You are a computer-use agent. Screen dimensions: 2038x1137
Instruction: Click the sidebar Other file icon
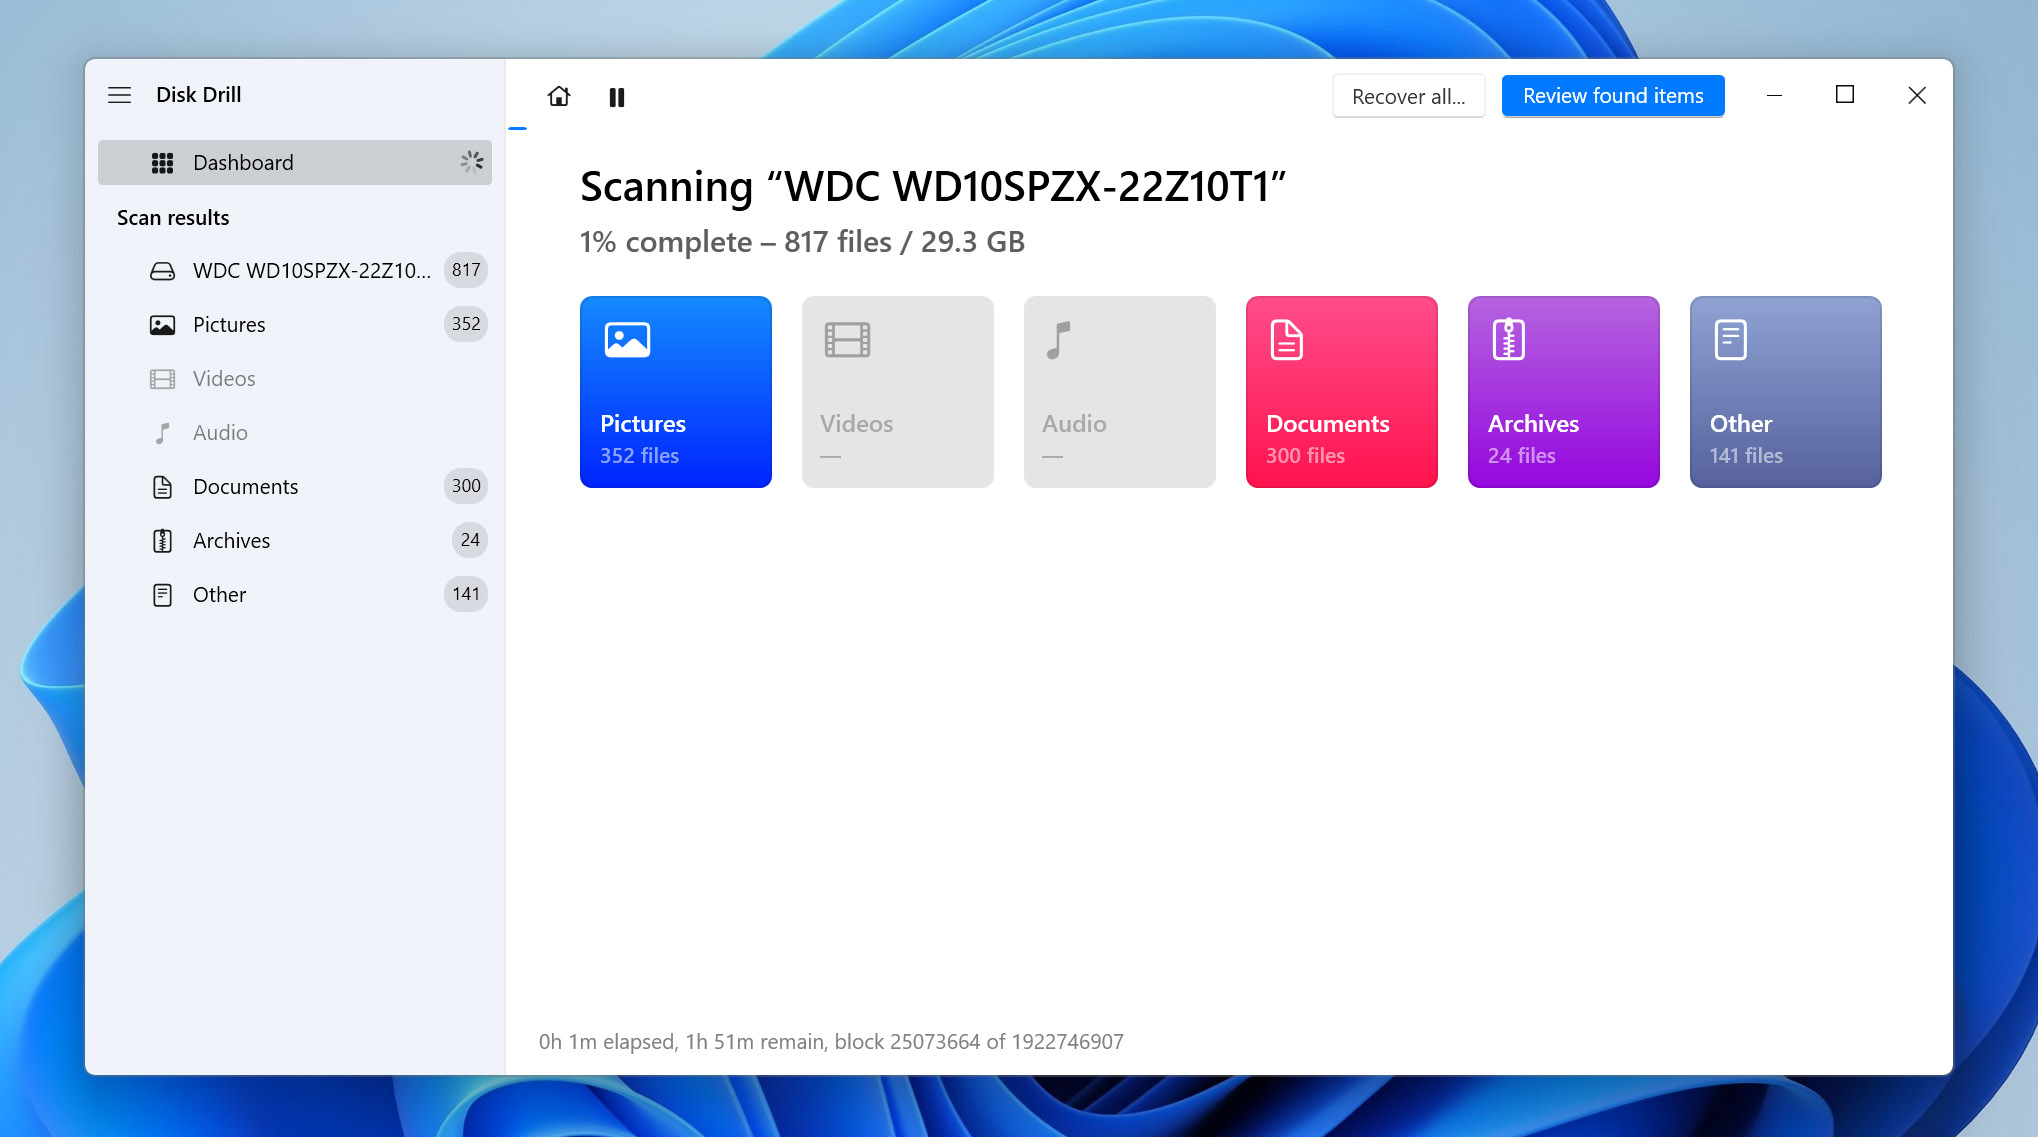[162, 595]
